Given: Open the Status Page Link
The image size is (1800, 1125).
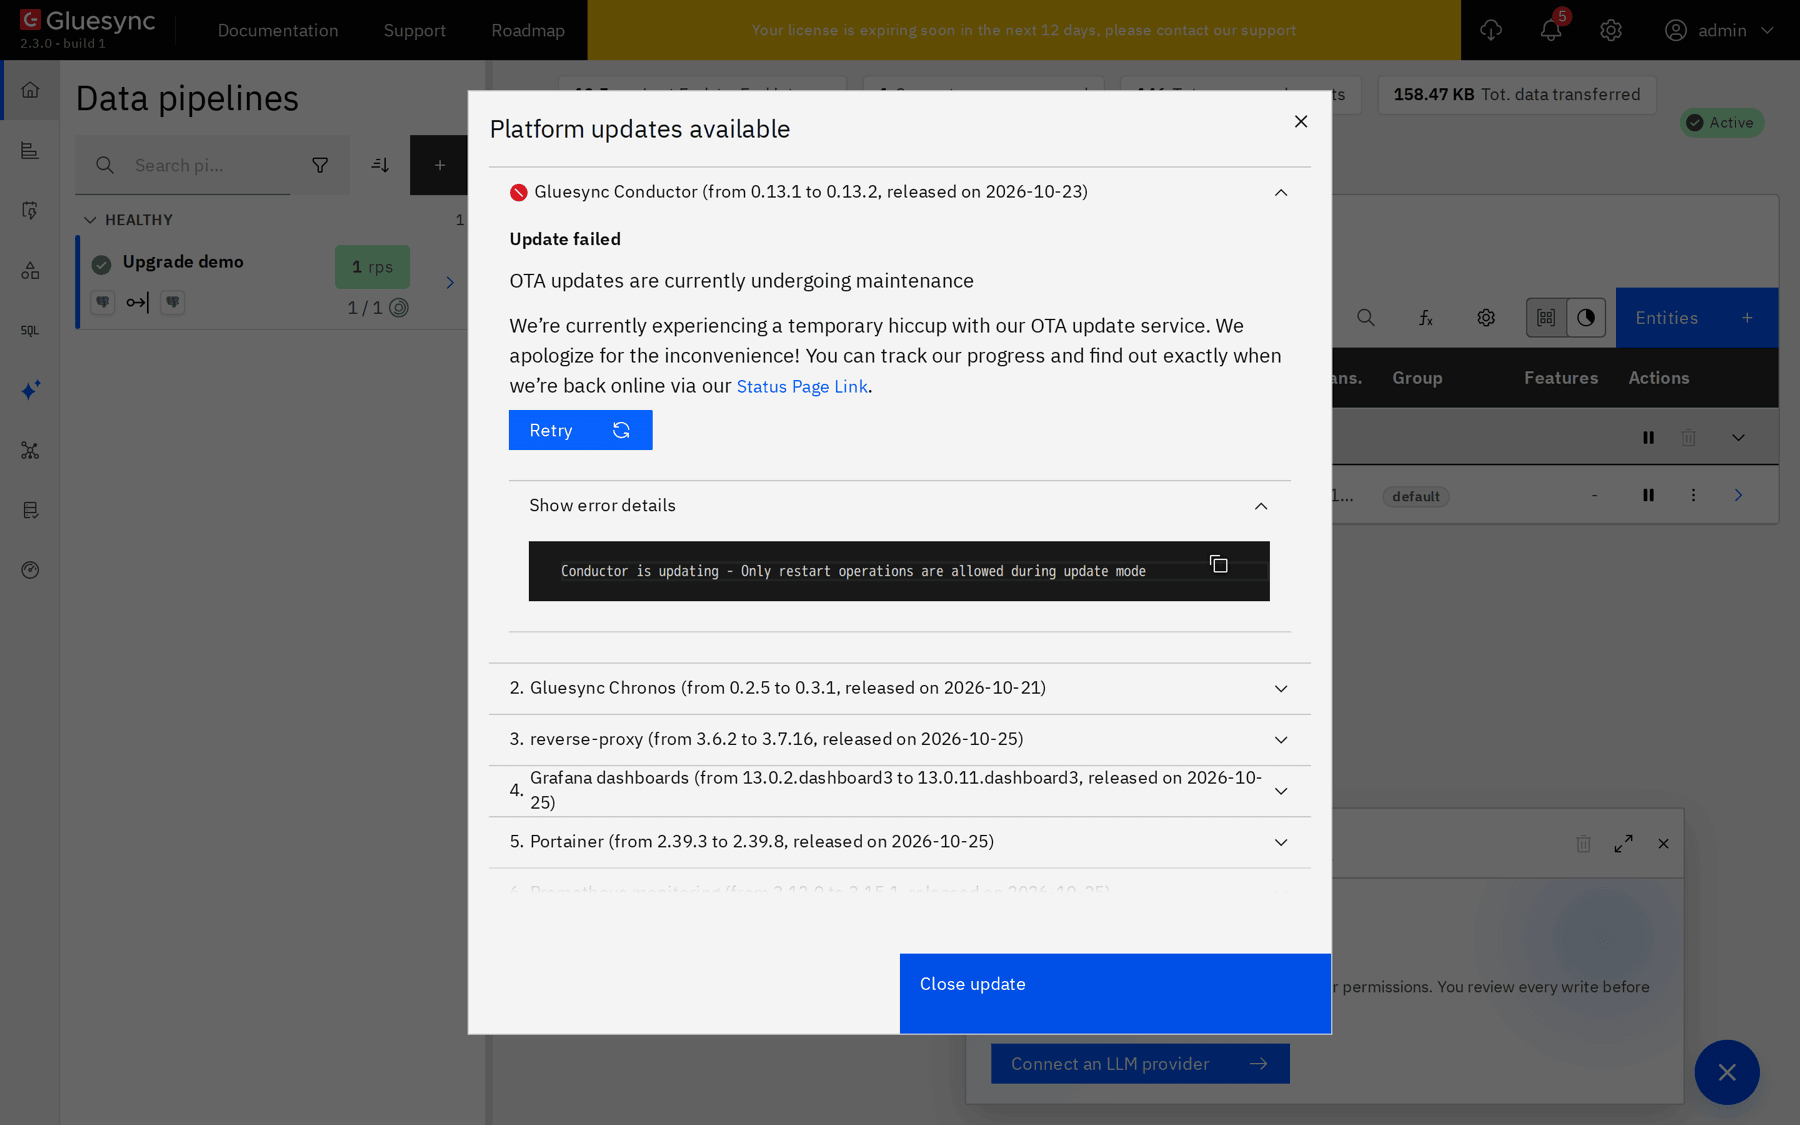Looking at the screenshot, I should 802,386.
